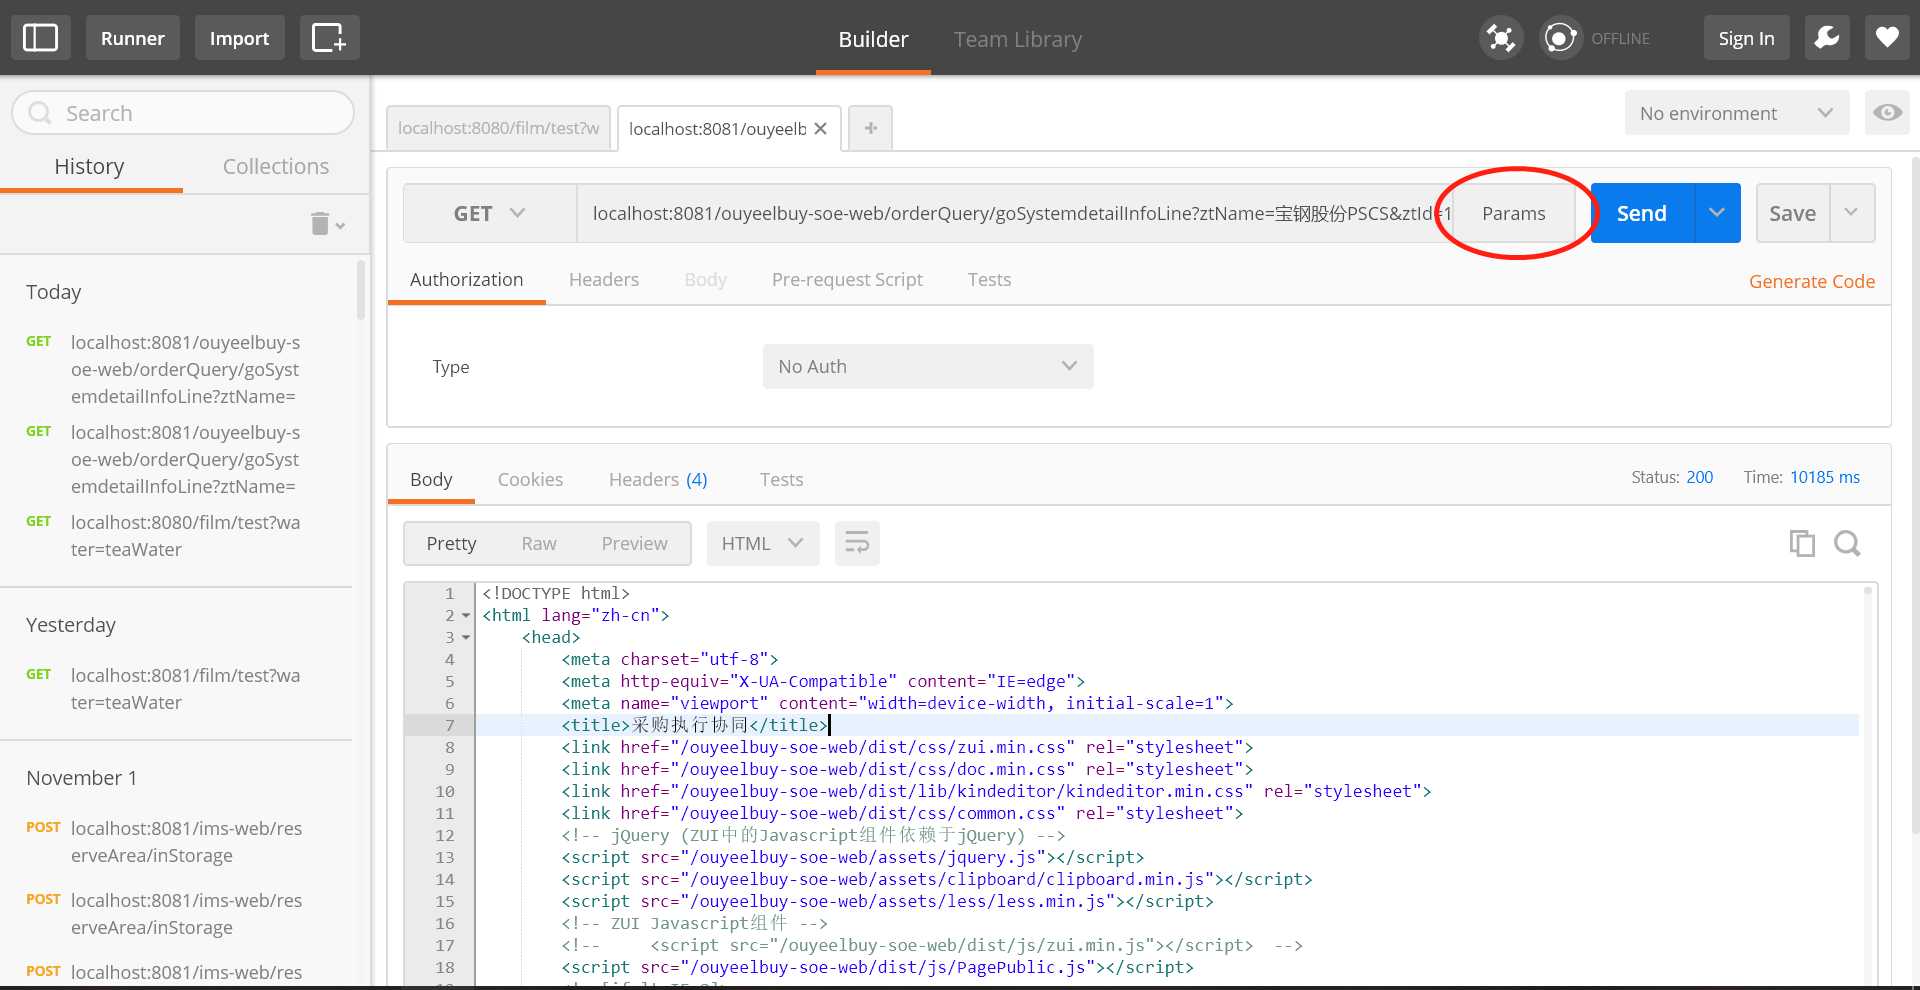This screenshot has height=990, width=1920.
Task: Click the Runner button
Action: click(132, 38)
